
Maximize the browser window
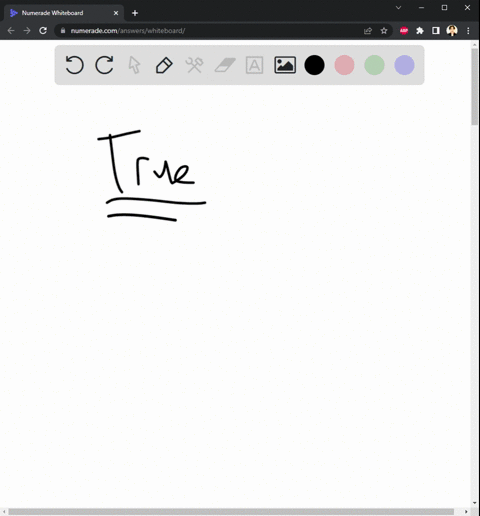(444, 7)
